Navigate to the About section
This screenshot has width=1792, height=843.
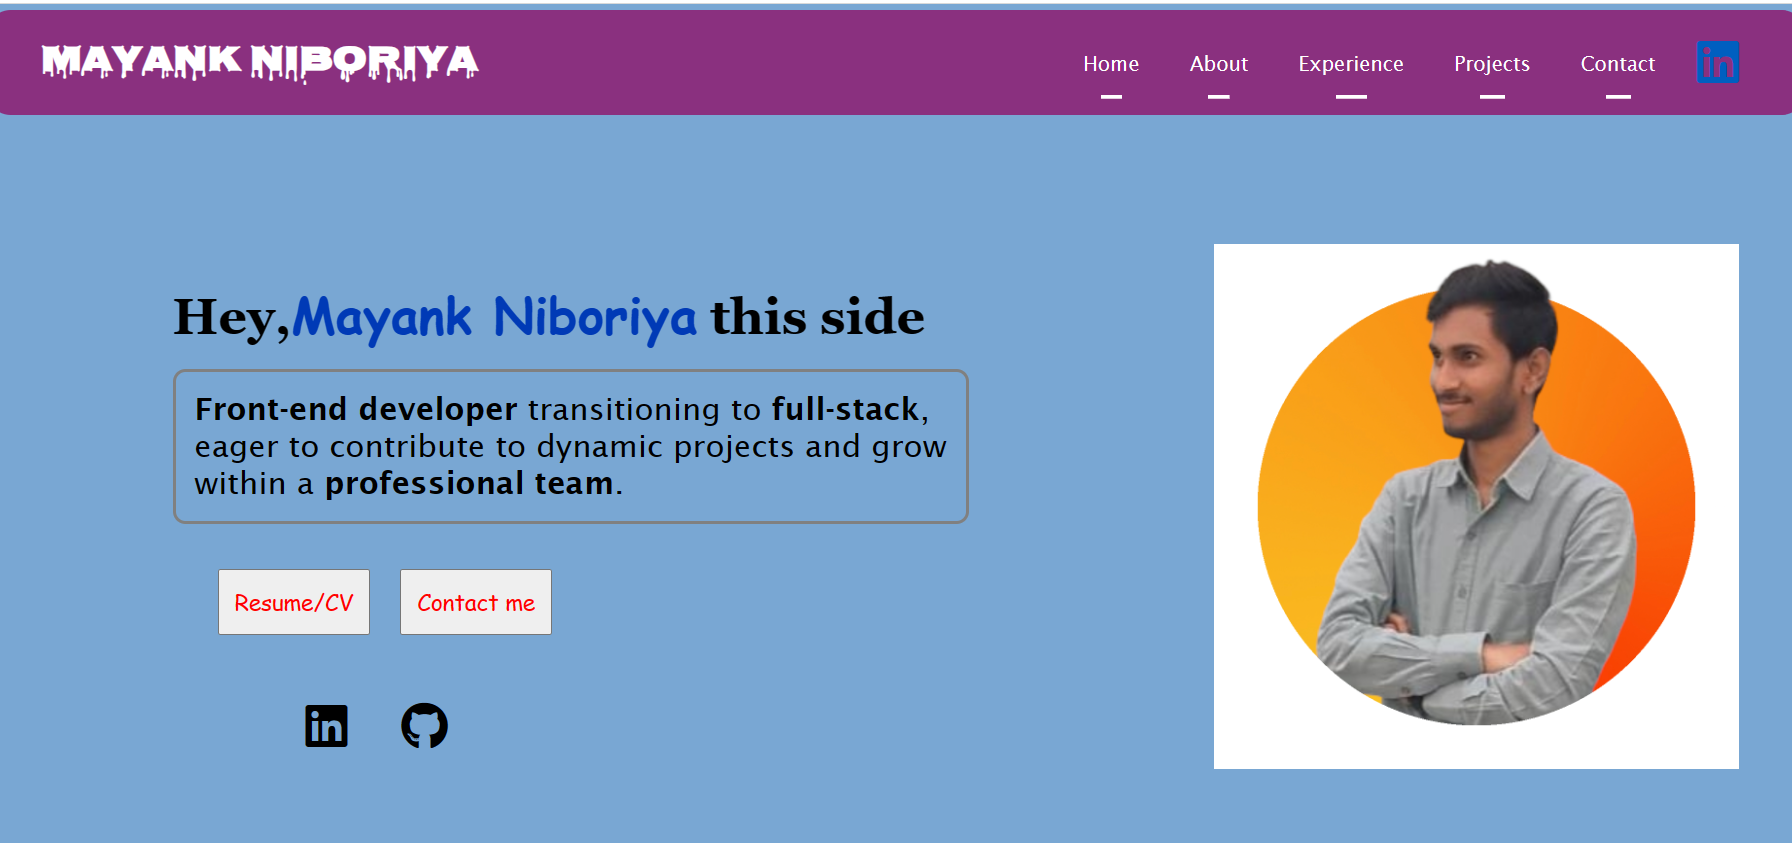coord(1218,64)
